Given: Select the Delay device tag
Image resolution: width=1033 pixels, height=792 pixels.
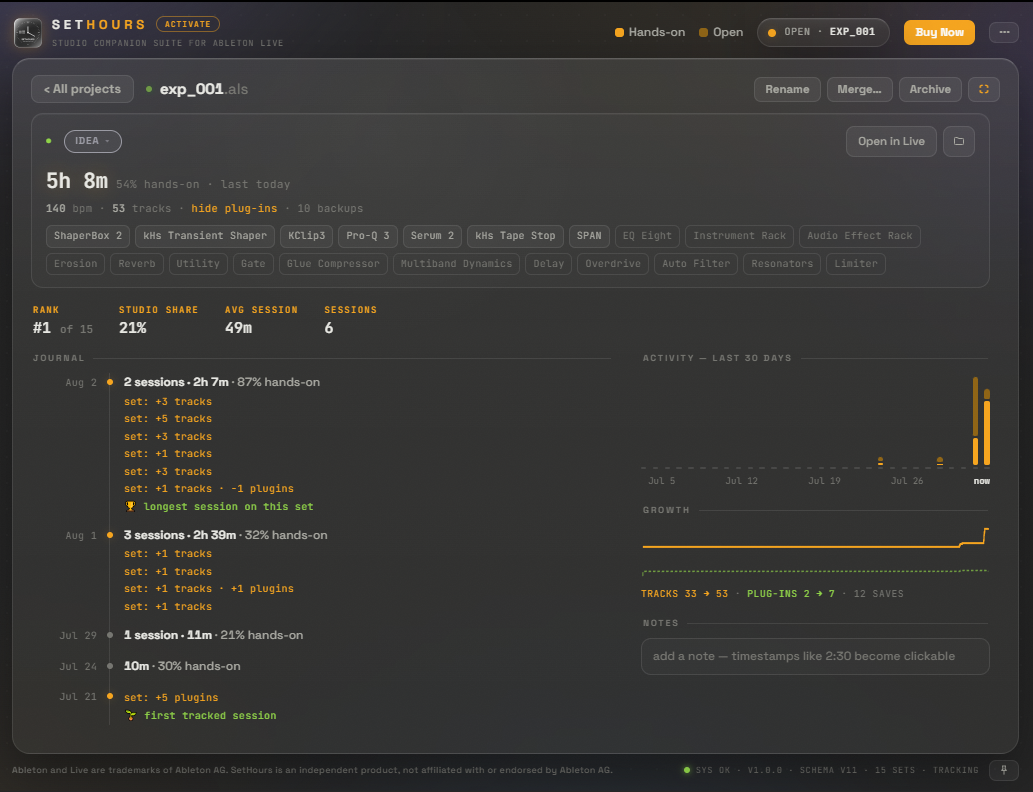Looking at the screenshot, I should coord(548,264).
